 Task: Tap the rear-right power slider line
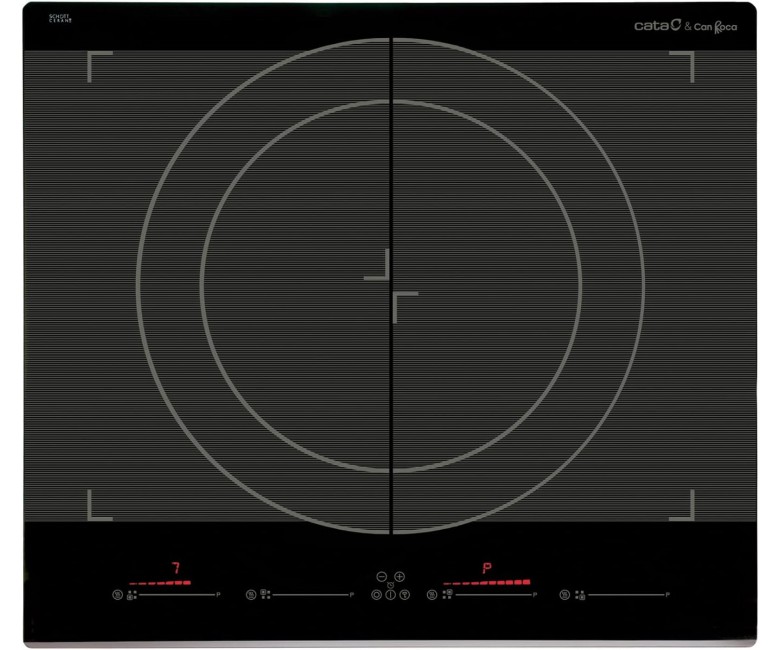[493, 595]
